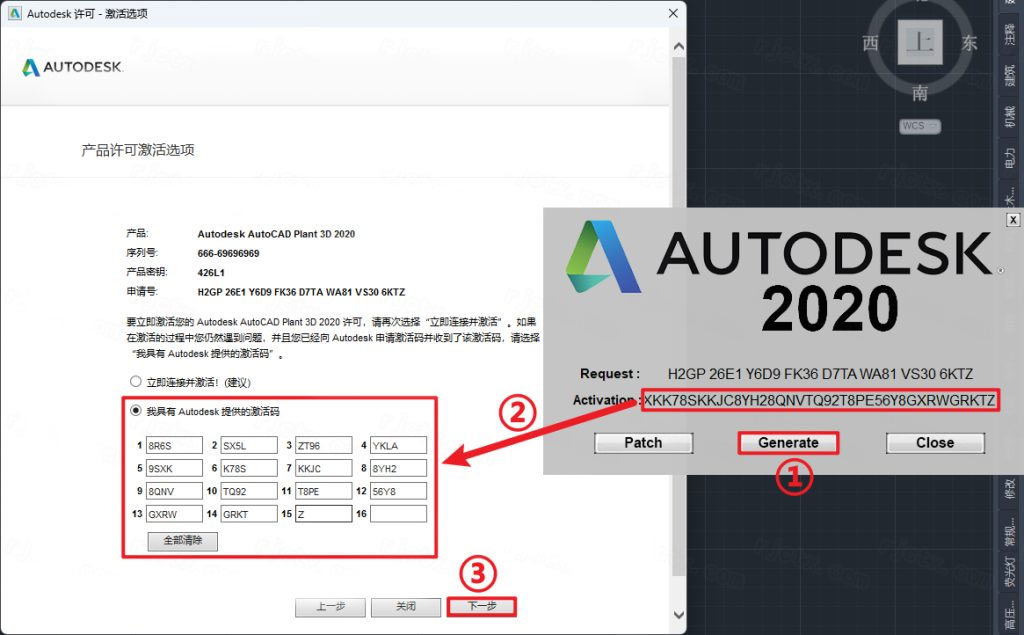The width and height of the screenshot is (1024, 635).
Task: Click the Autodesk app icon in title bar
Action: [x=14, y=13]
